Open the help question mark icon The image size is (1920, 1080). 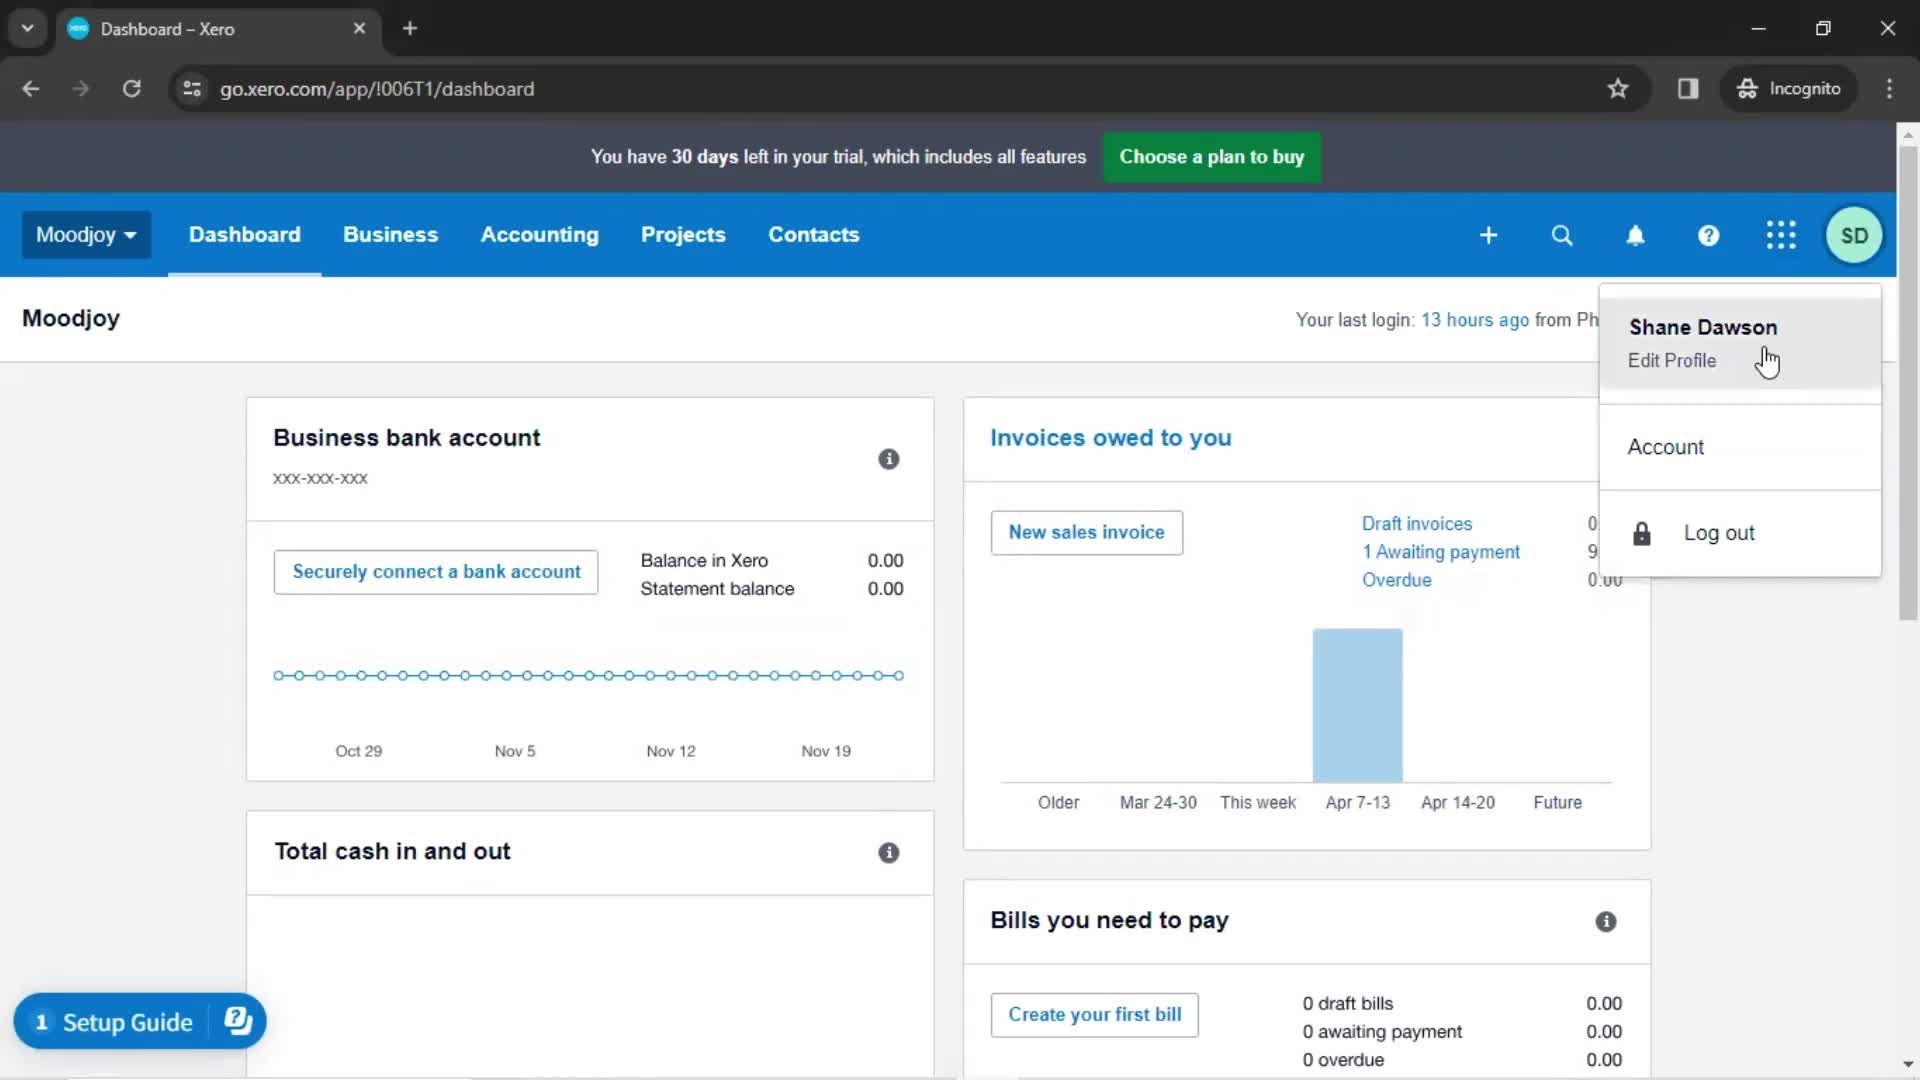click(1708, 235)
